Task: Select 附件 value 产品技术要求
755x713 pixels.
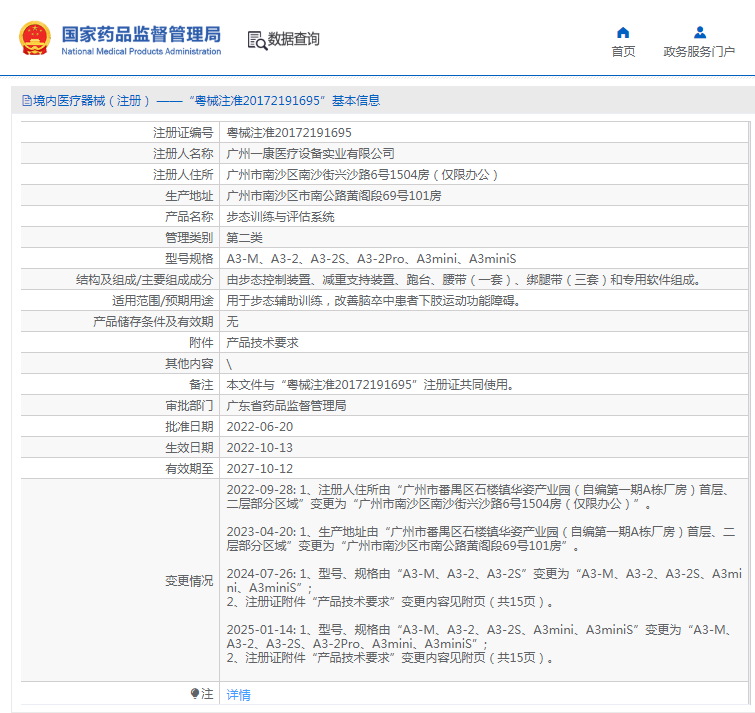Action: tap(262, 343)
